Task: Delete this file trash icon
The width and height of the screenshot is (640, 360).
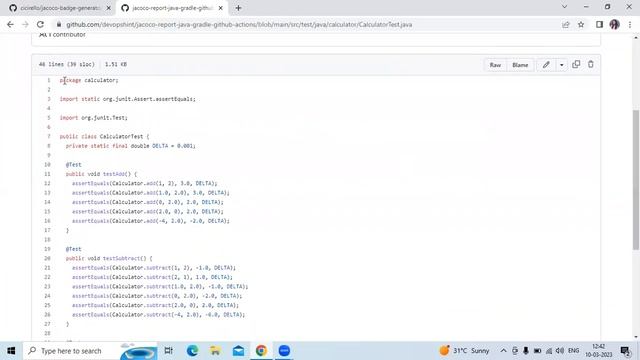Action: (x=591, y=64)
